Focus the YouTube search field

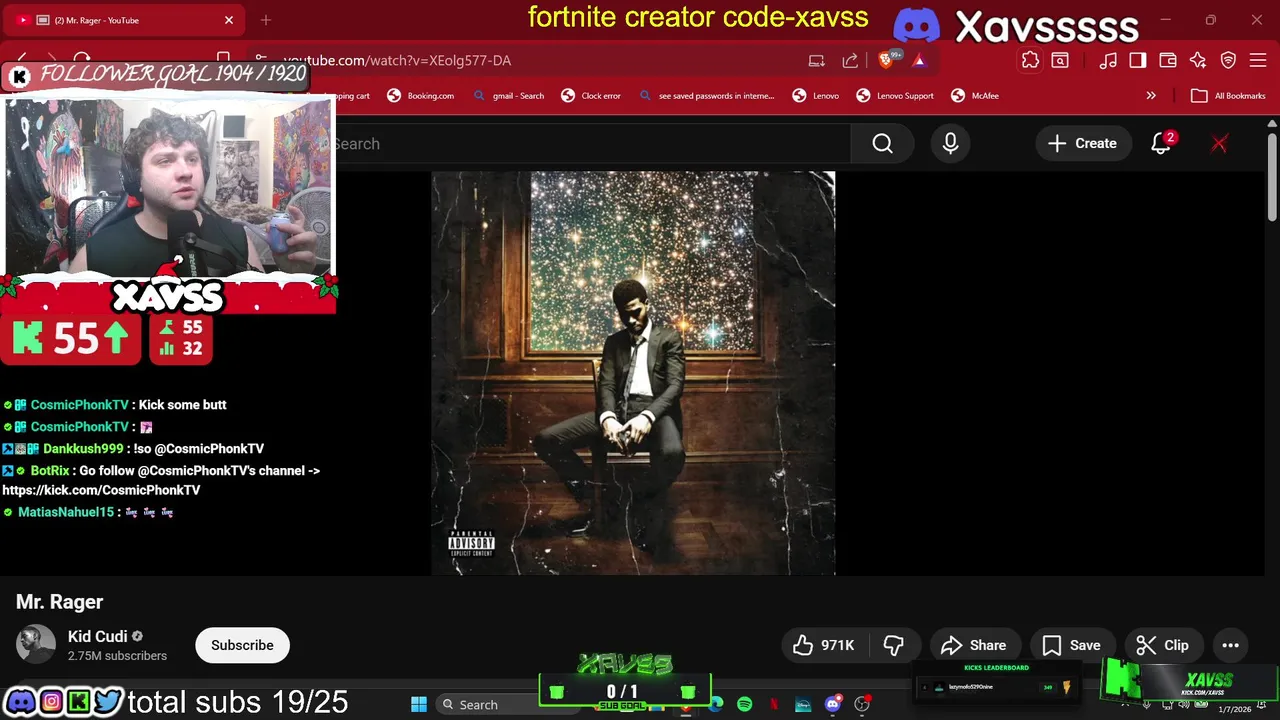[590, 144]
